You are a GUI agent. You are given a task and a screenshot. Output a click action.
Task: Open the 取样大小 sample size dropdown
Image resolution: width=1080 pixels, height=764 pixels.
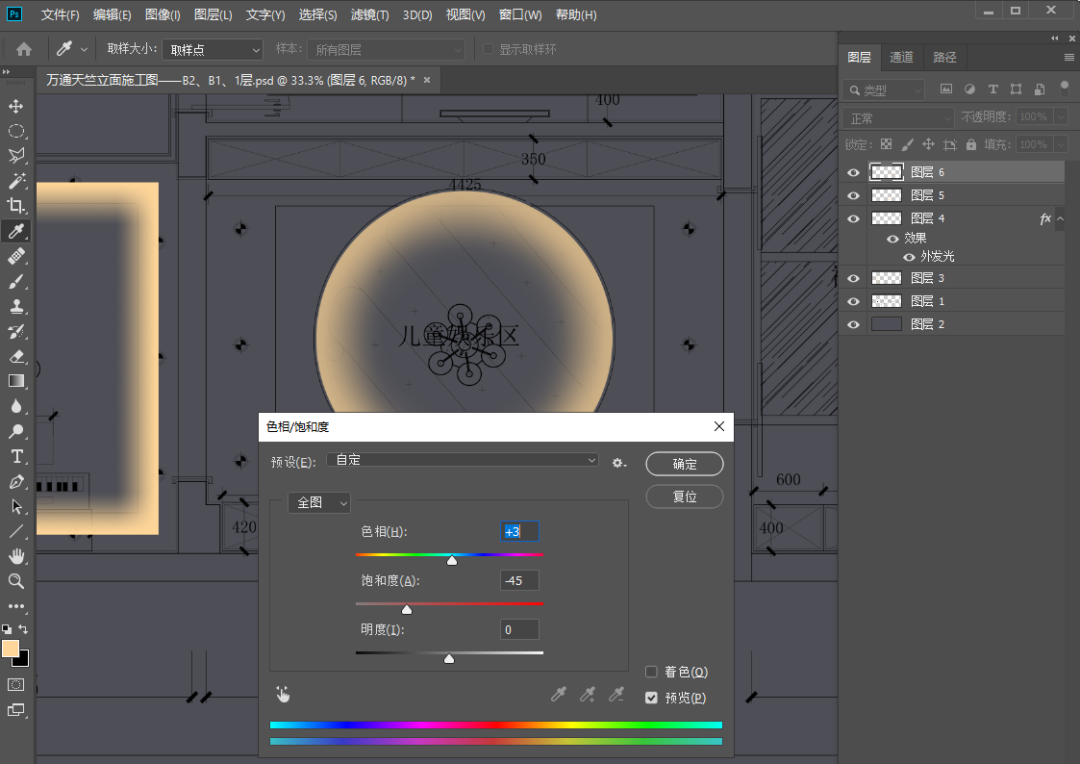coord(212,50)
